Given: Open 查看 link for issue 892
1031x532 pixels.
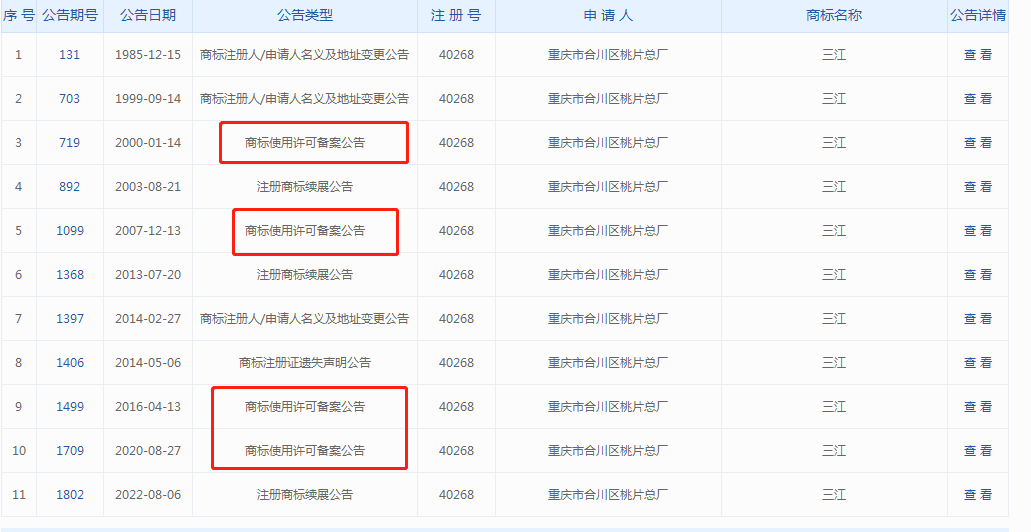Looking at the screenshot, I should [978, 187].
